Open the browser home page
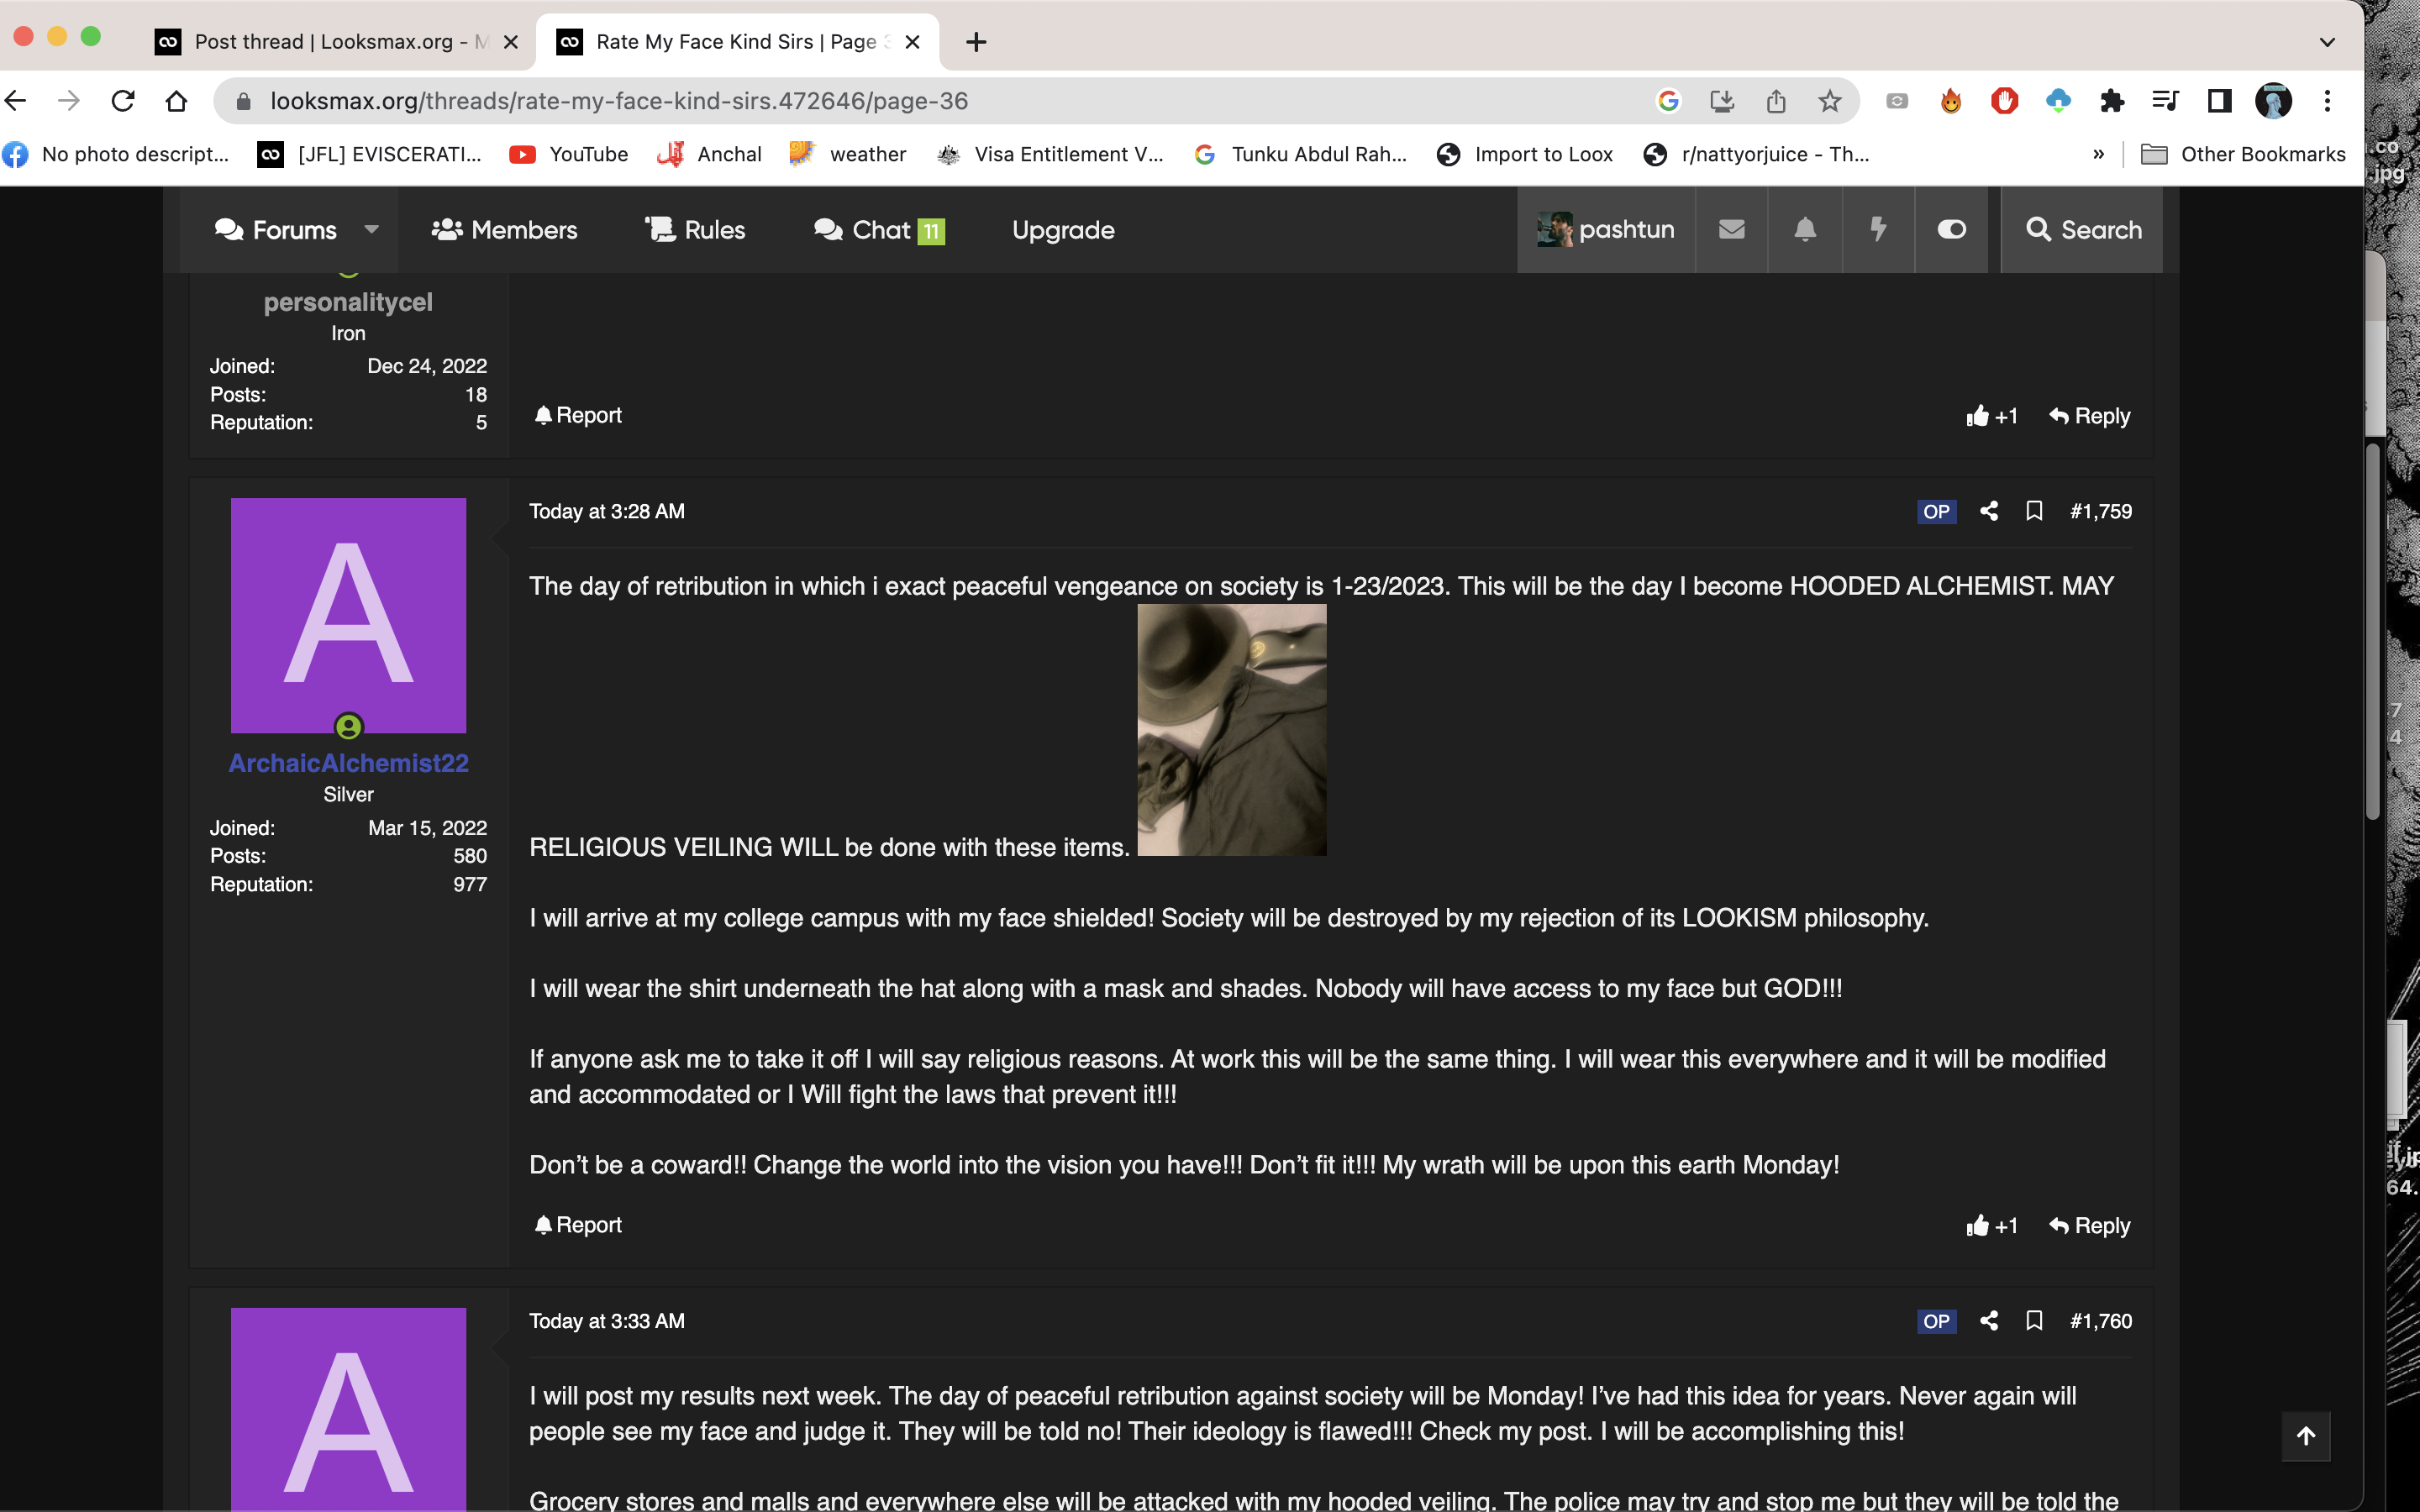This screenshot has height=1512, width=2420. (176, 101)
